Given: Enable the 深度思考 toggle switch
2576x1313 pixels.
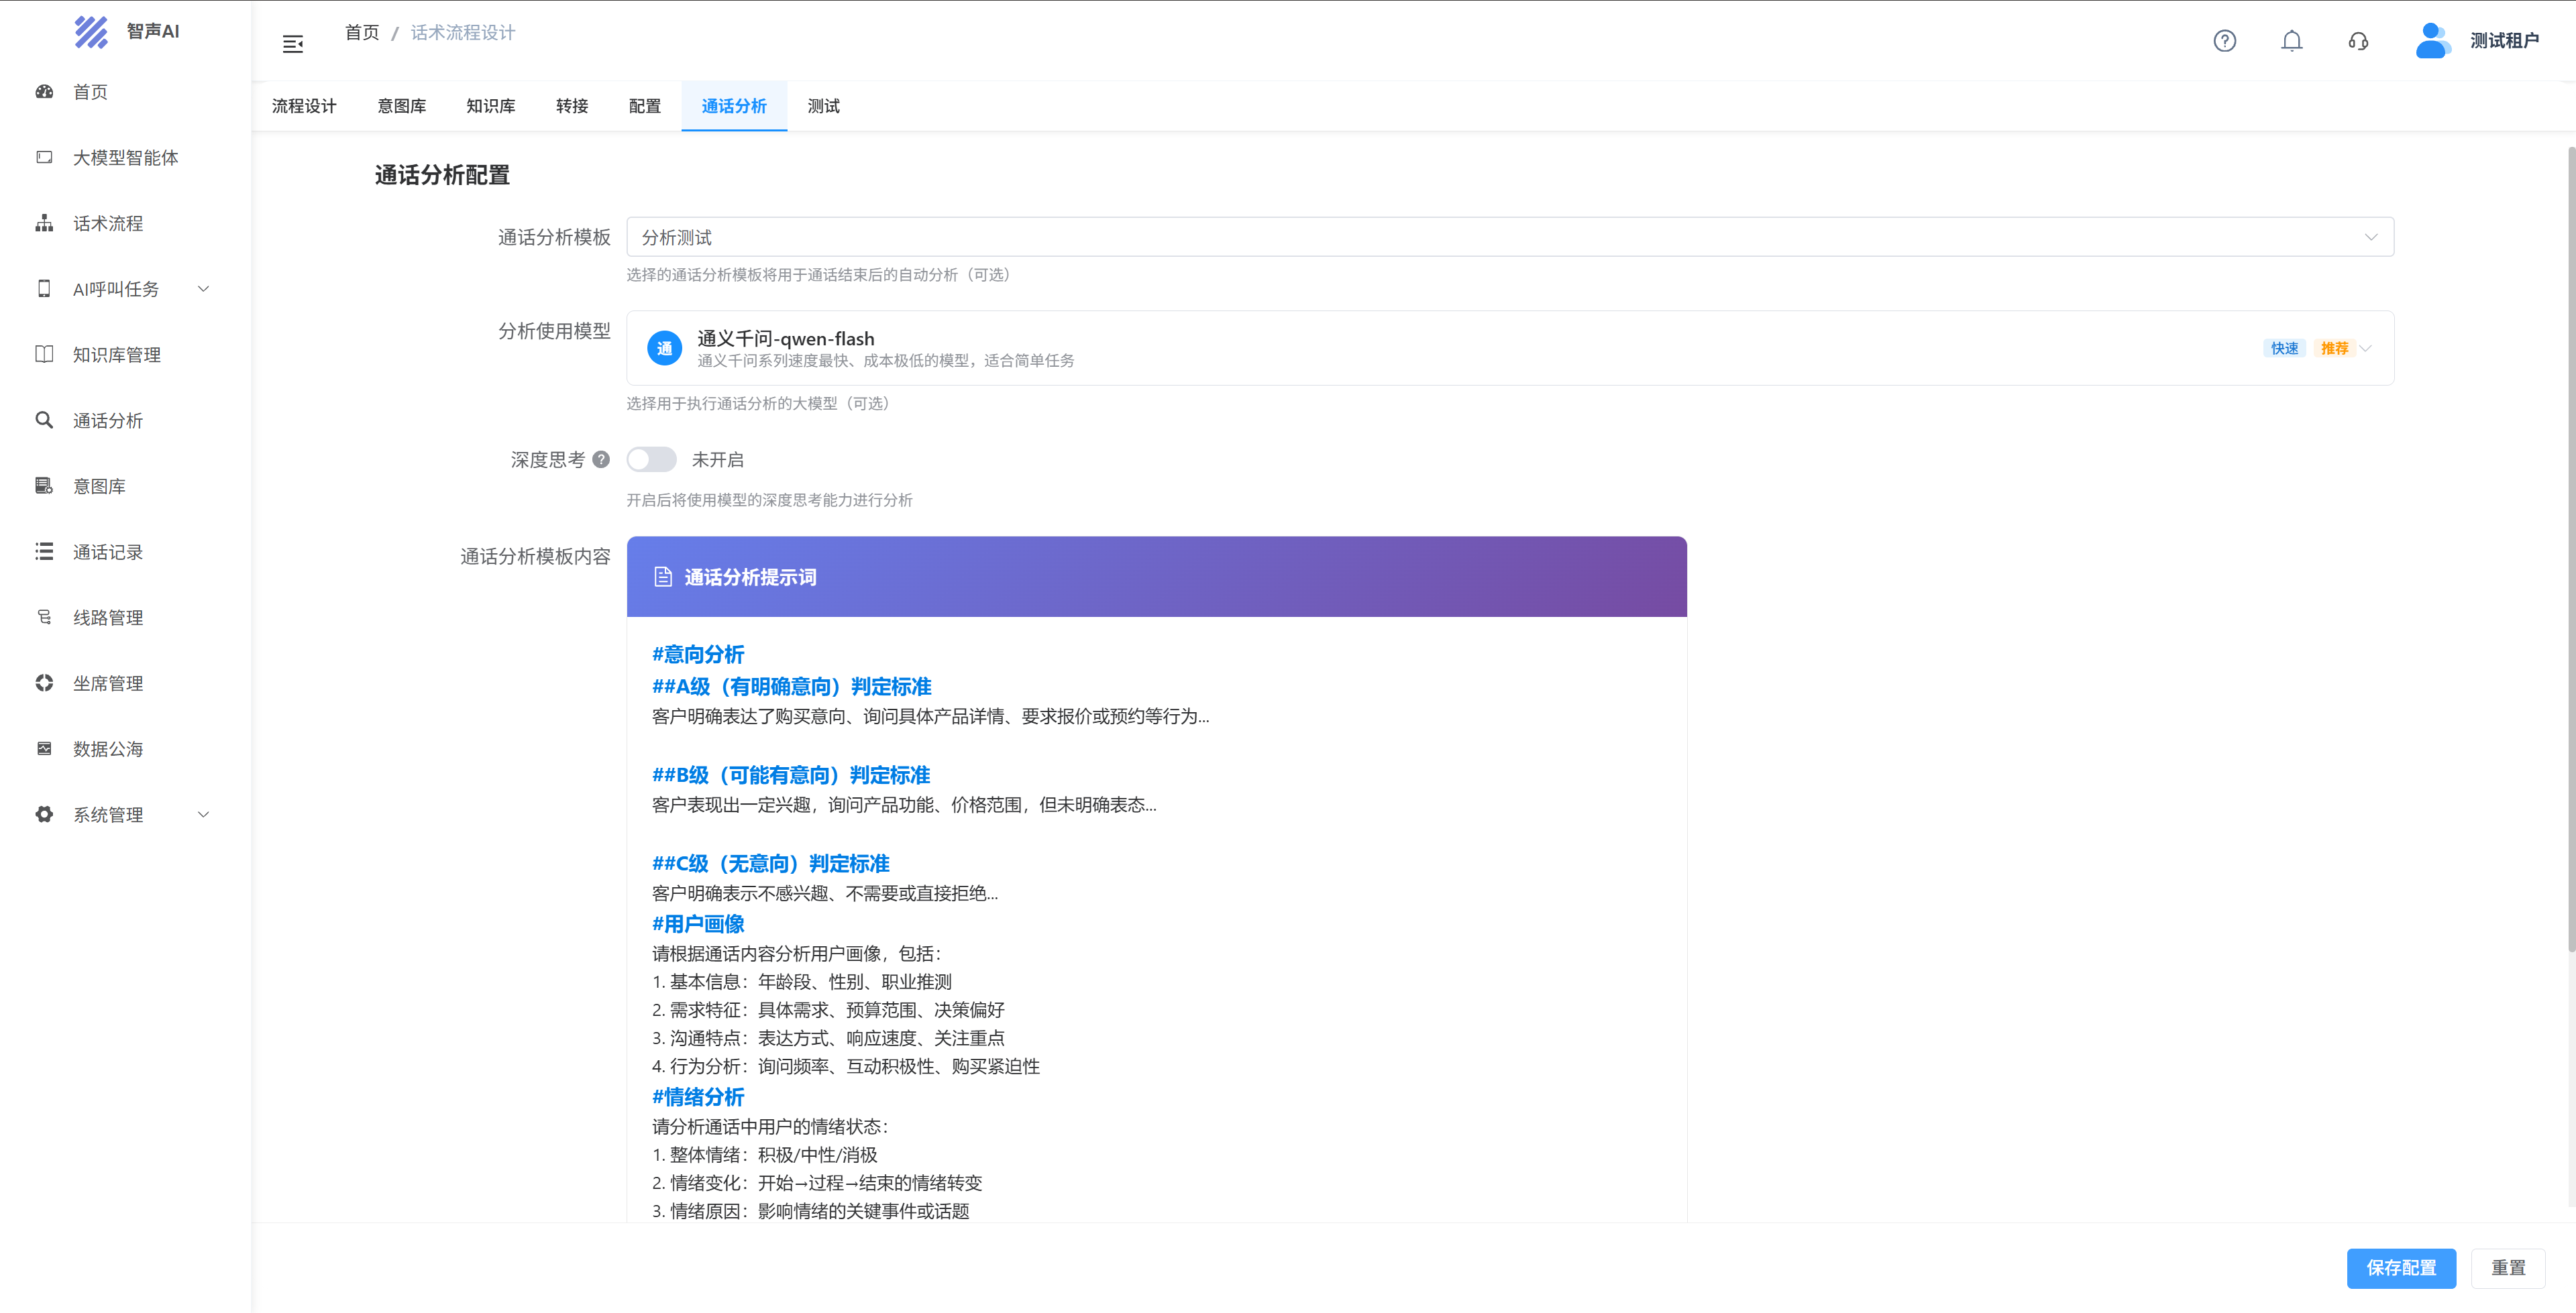Looking at the screenshot, I should click(651, 459).
